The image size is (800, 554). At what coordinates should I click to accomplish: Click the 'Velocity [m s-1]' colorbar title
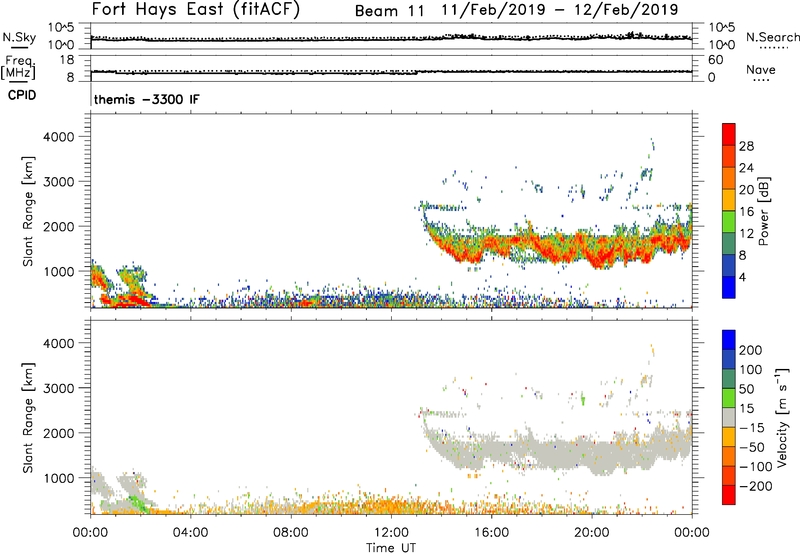pos(783,417)
